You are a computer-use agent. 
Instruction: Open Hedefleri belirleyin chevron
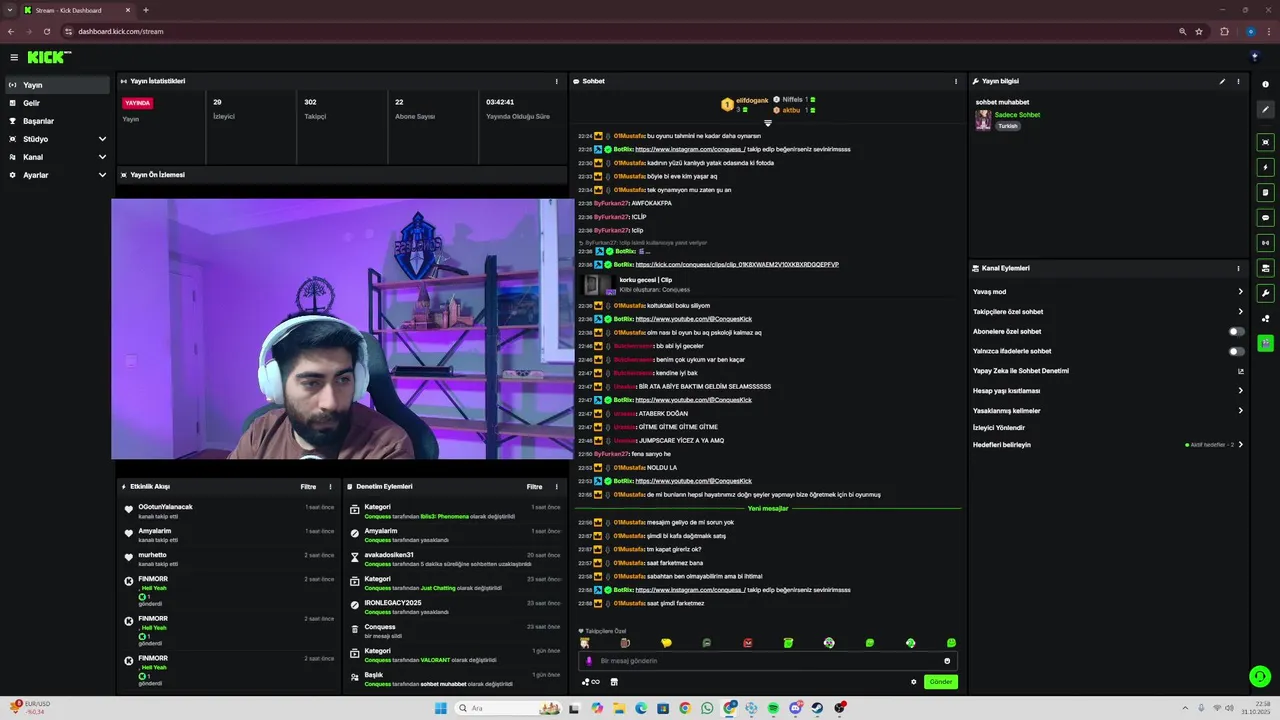1241,445
